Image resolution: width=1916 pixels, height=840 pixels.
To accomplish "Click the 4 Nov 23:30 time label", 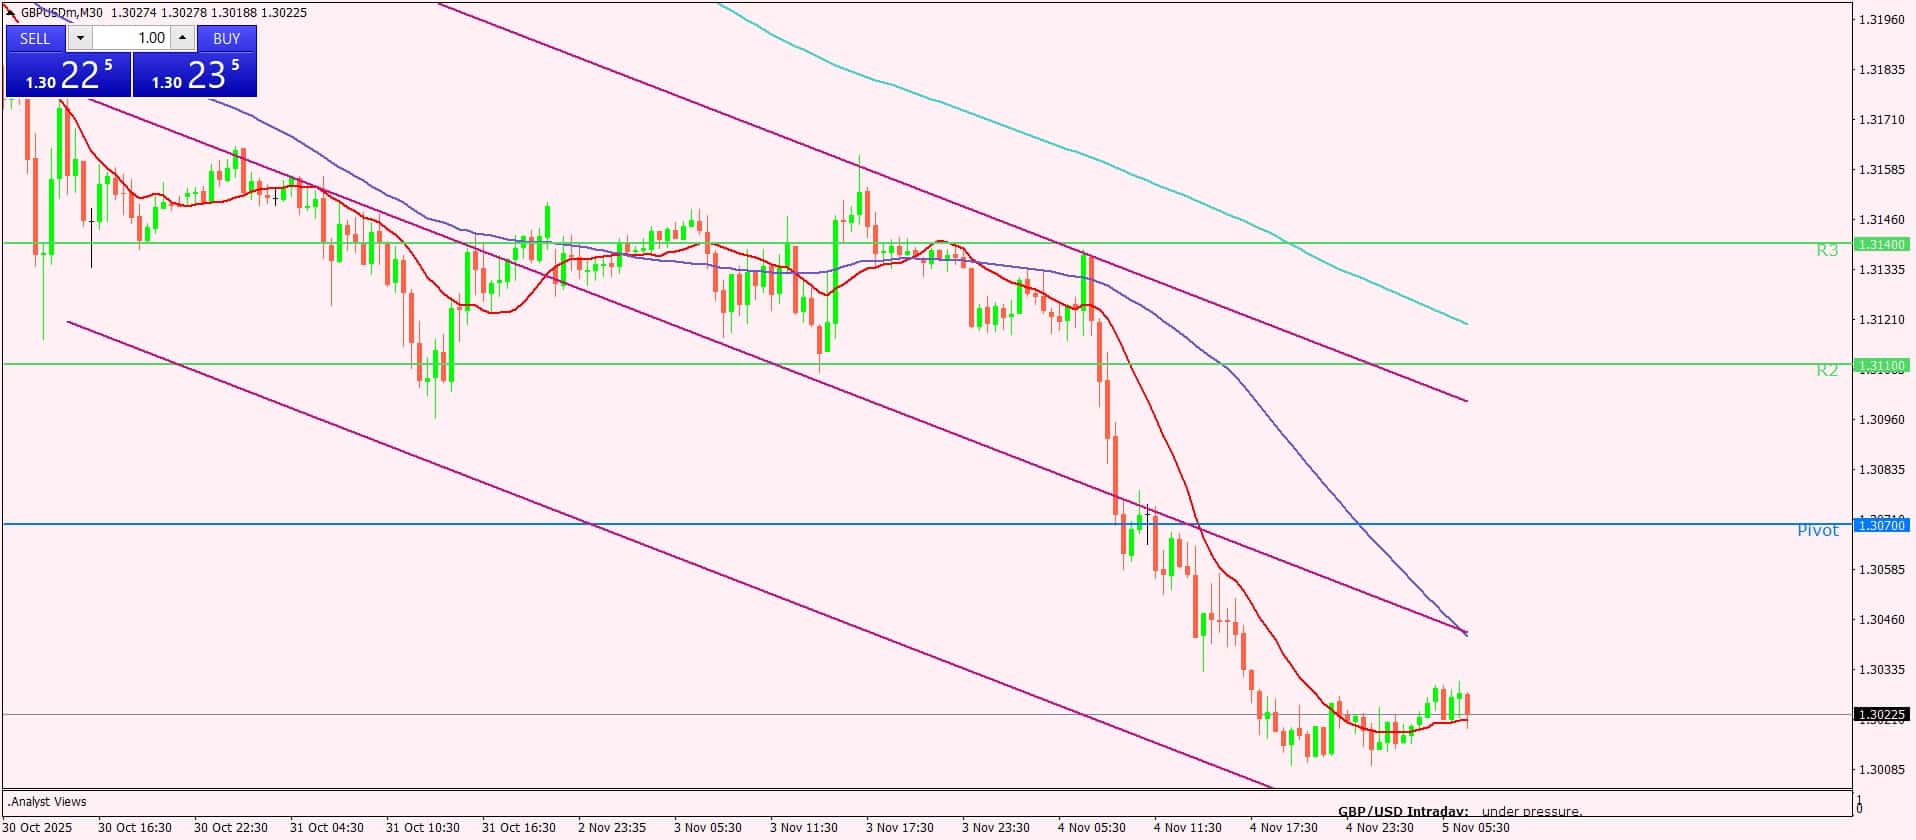I will point(1380,827).
